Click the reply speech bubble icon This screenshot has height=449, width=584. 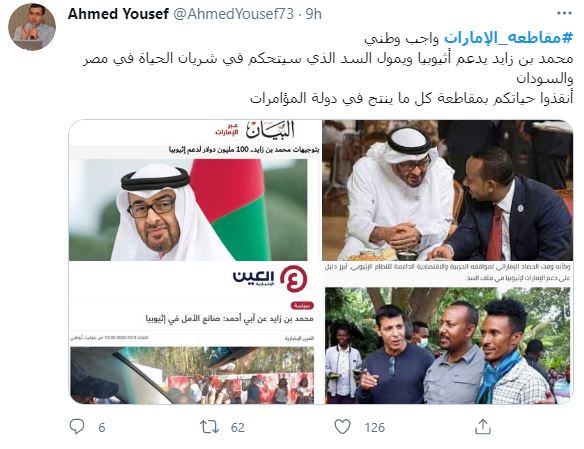pos(77,426)
